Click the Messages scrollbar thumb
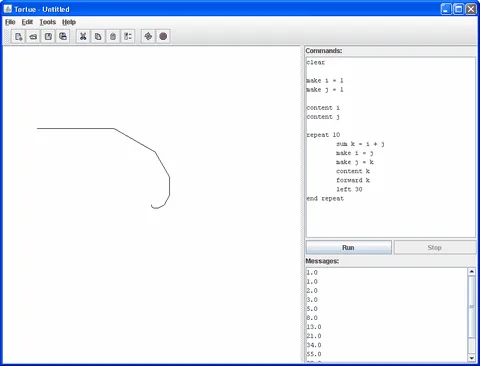 (471, 306)
